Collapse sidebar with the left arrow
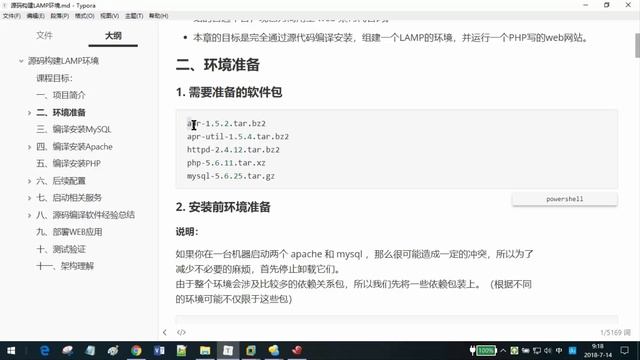The width and height of the screenshot is (640, 360). click(164, 332)
